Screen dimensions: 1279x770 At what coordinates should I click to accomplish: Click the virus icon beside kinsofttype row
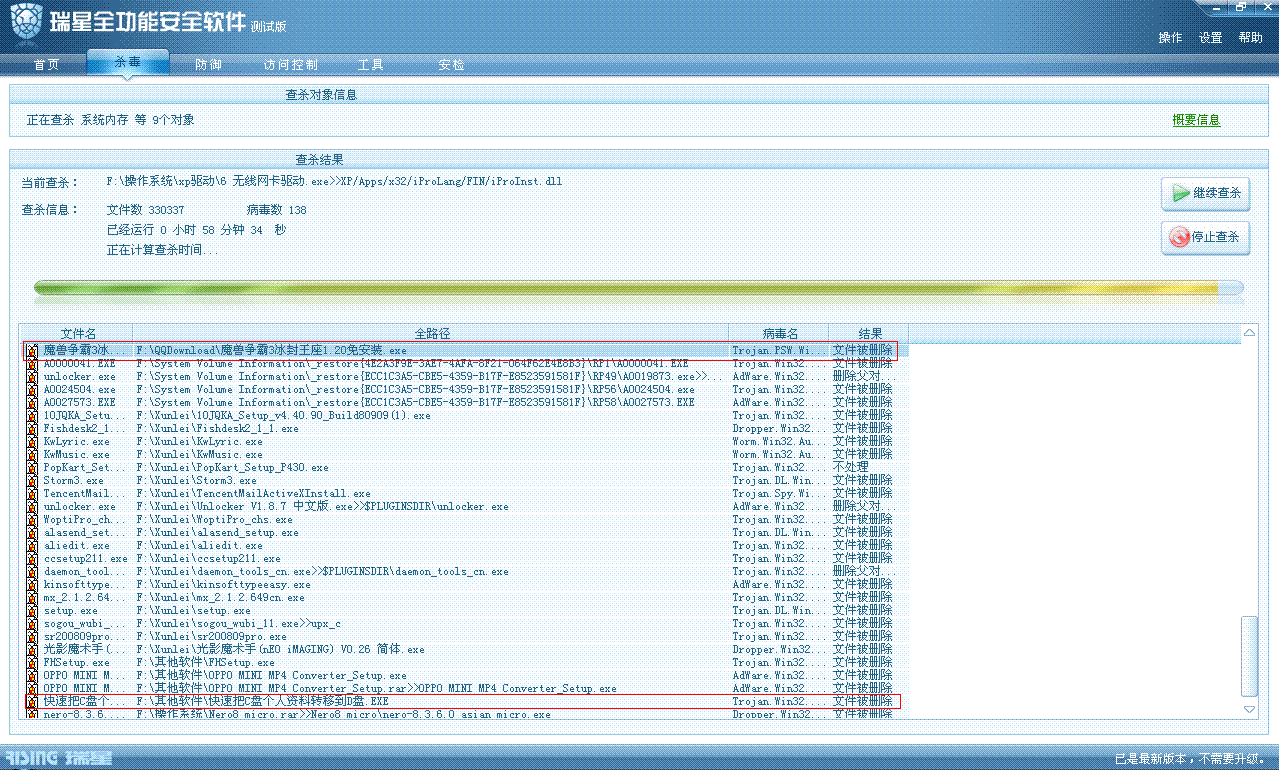[x=32, y=585]
